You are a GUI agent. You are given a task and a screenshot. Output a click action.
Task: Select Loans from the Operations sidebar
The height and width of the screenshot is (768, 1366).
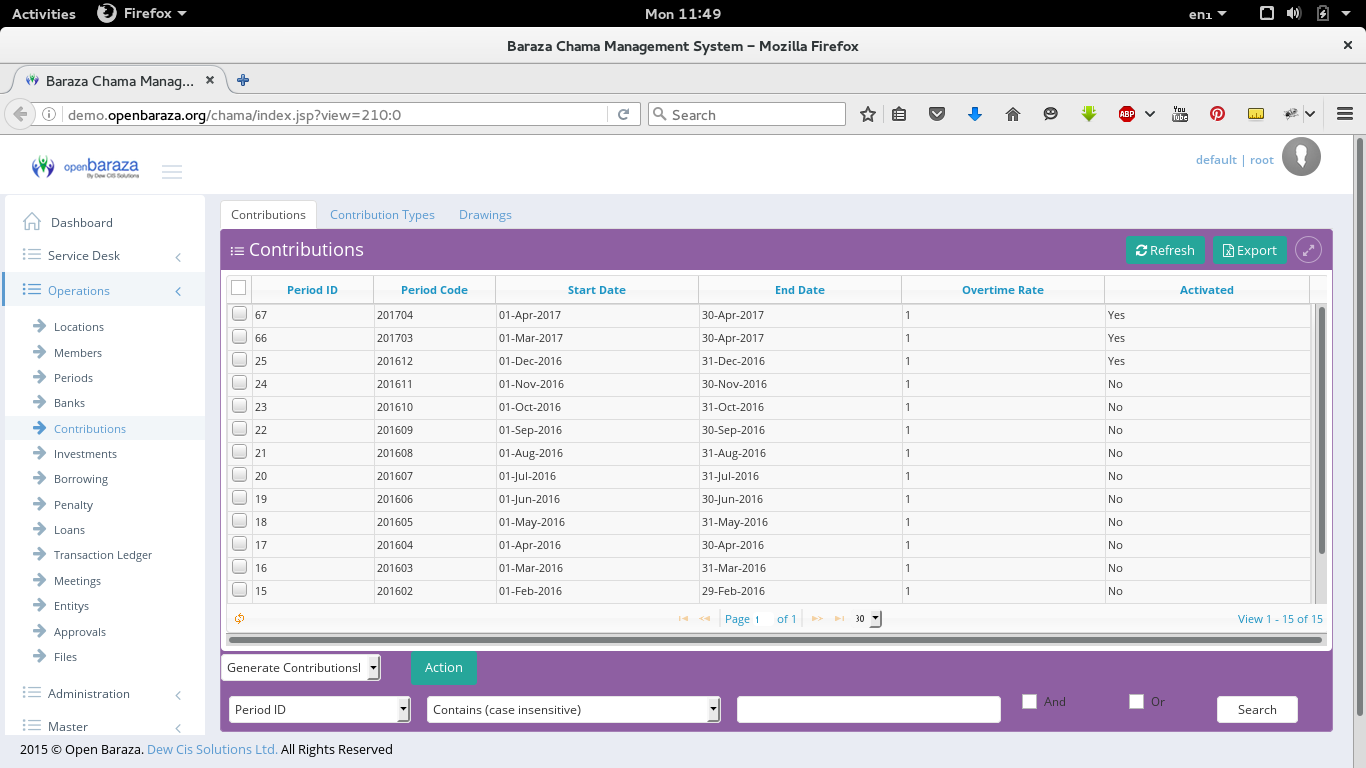pos(68,529)
